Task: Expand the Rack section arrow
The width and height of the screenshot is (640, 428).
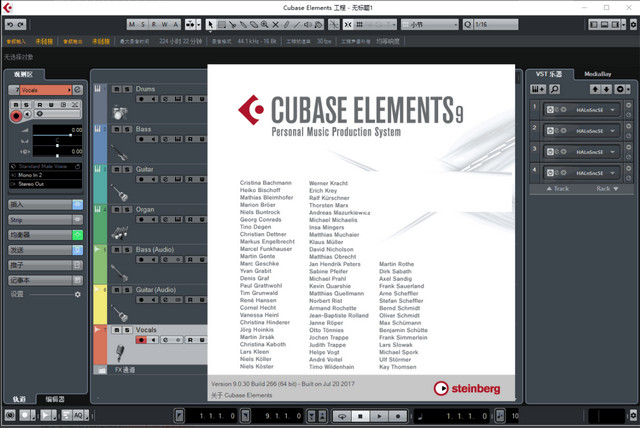Action: coord(616,188)
